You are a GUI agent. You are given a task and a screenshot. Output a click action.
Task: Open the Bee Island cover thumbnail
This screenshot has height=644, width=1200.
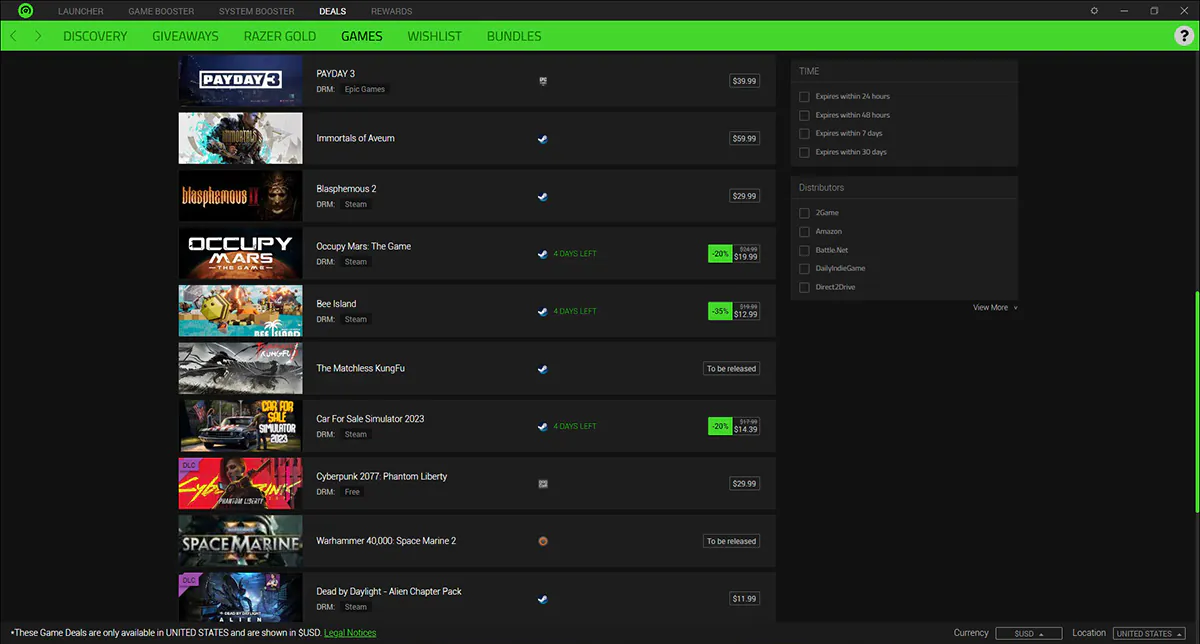(x=240, y=311)
